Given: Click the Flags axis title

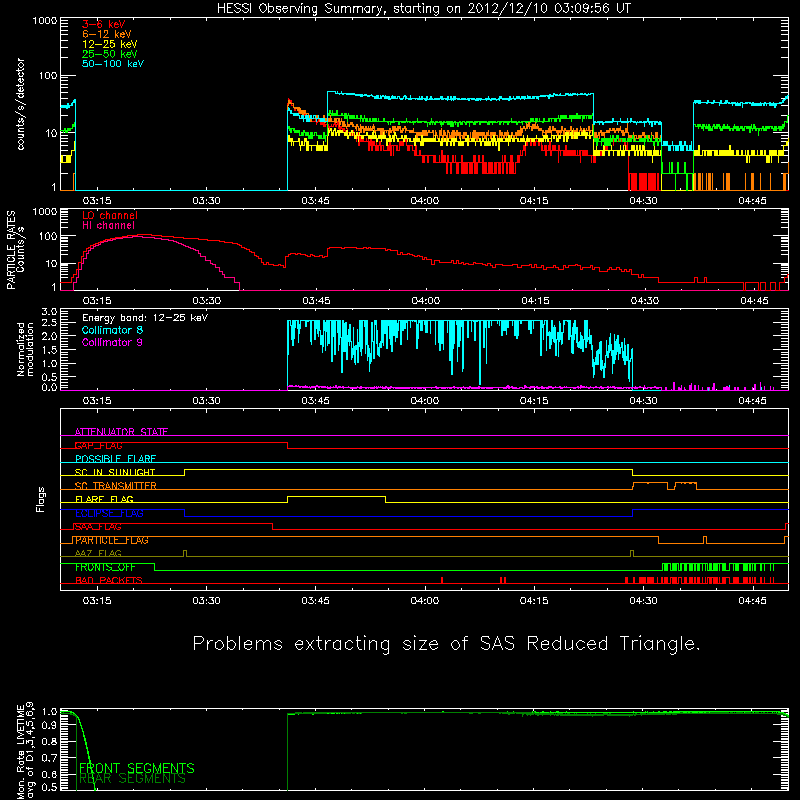Looking at the screenshot, I should pyautogui.click(x=41, y=499).
